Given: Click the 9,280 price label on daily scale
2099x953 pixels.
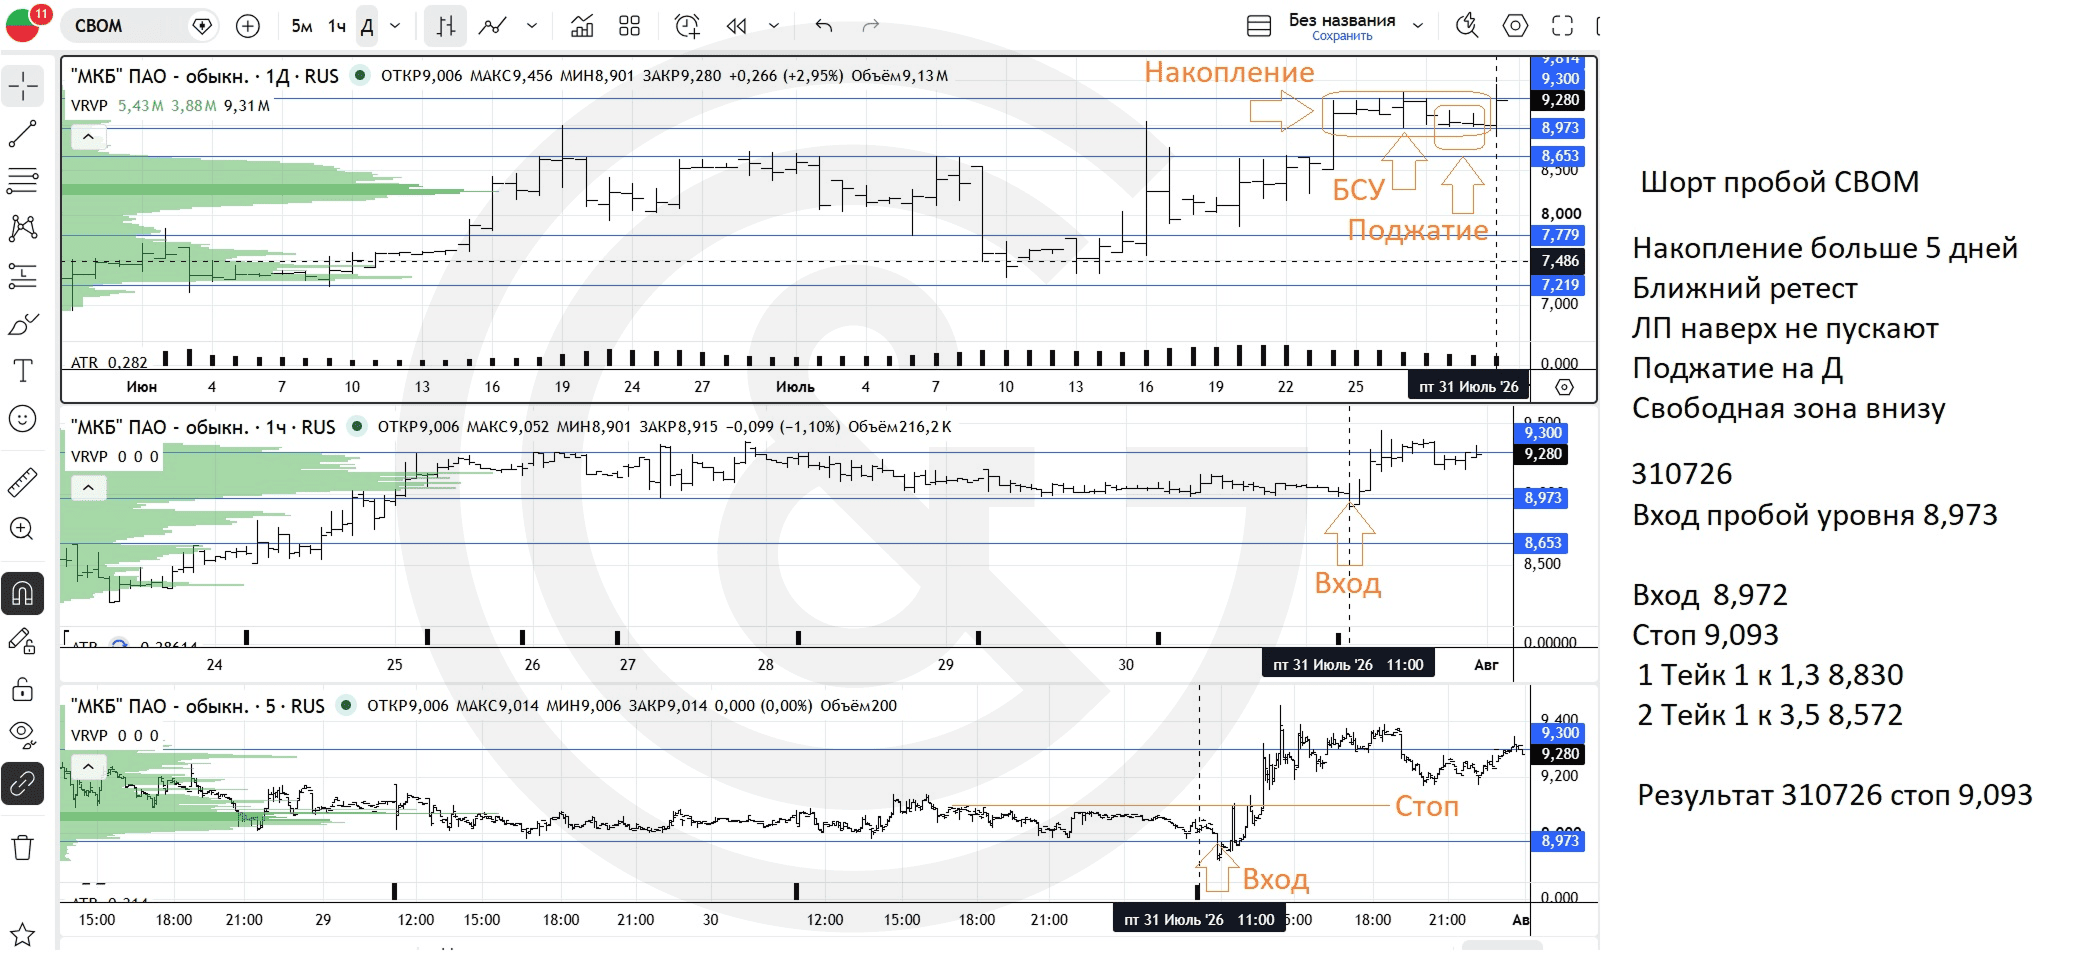Looking at the screenshot, I should point(1560,100).
